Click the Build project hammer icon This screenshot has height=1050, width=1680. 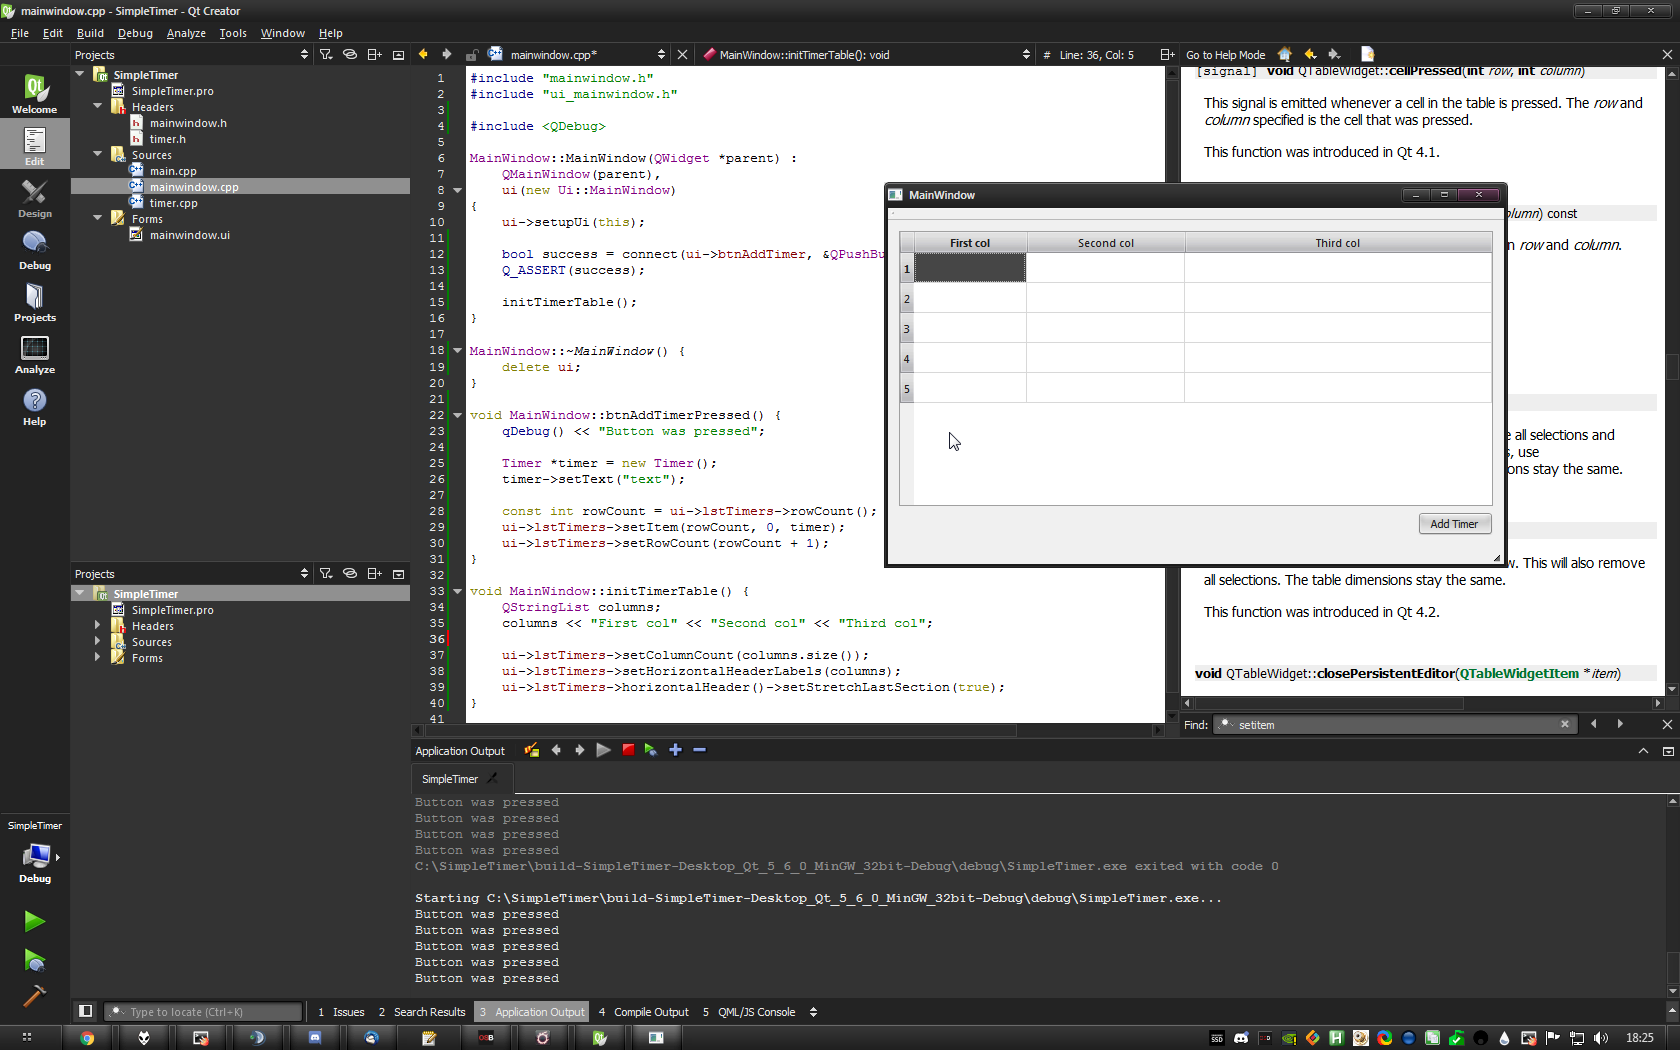(x=34, y=996)
